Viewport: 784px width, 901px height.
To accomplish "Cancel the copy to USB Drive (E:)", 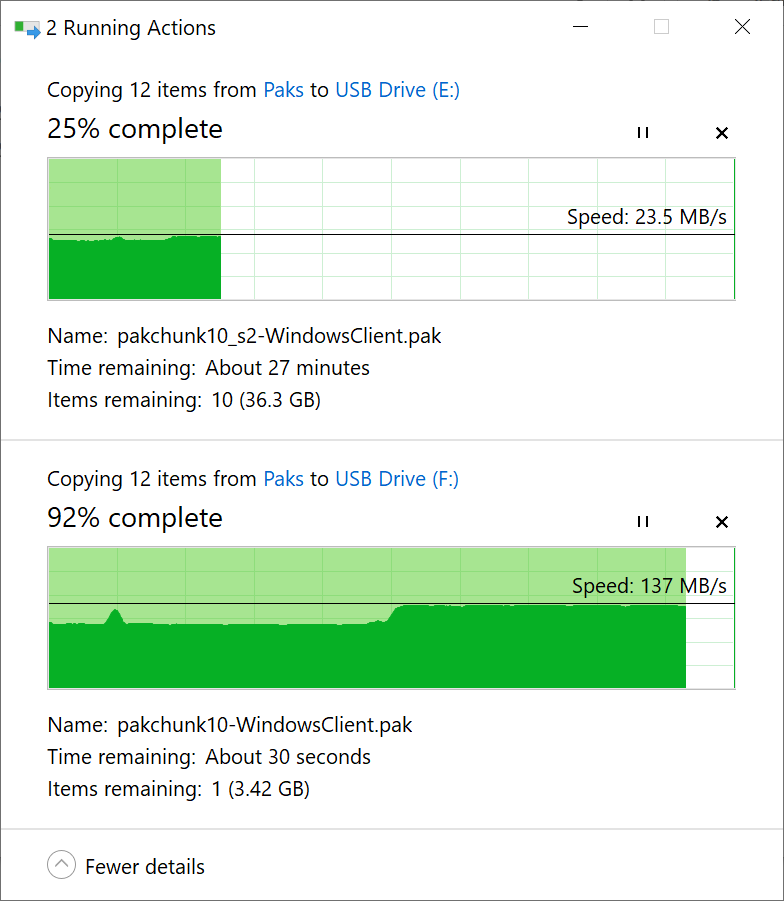I will coord(722,133).
